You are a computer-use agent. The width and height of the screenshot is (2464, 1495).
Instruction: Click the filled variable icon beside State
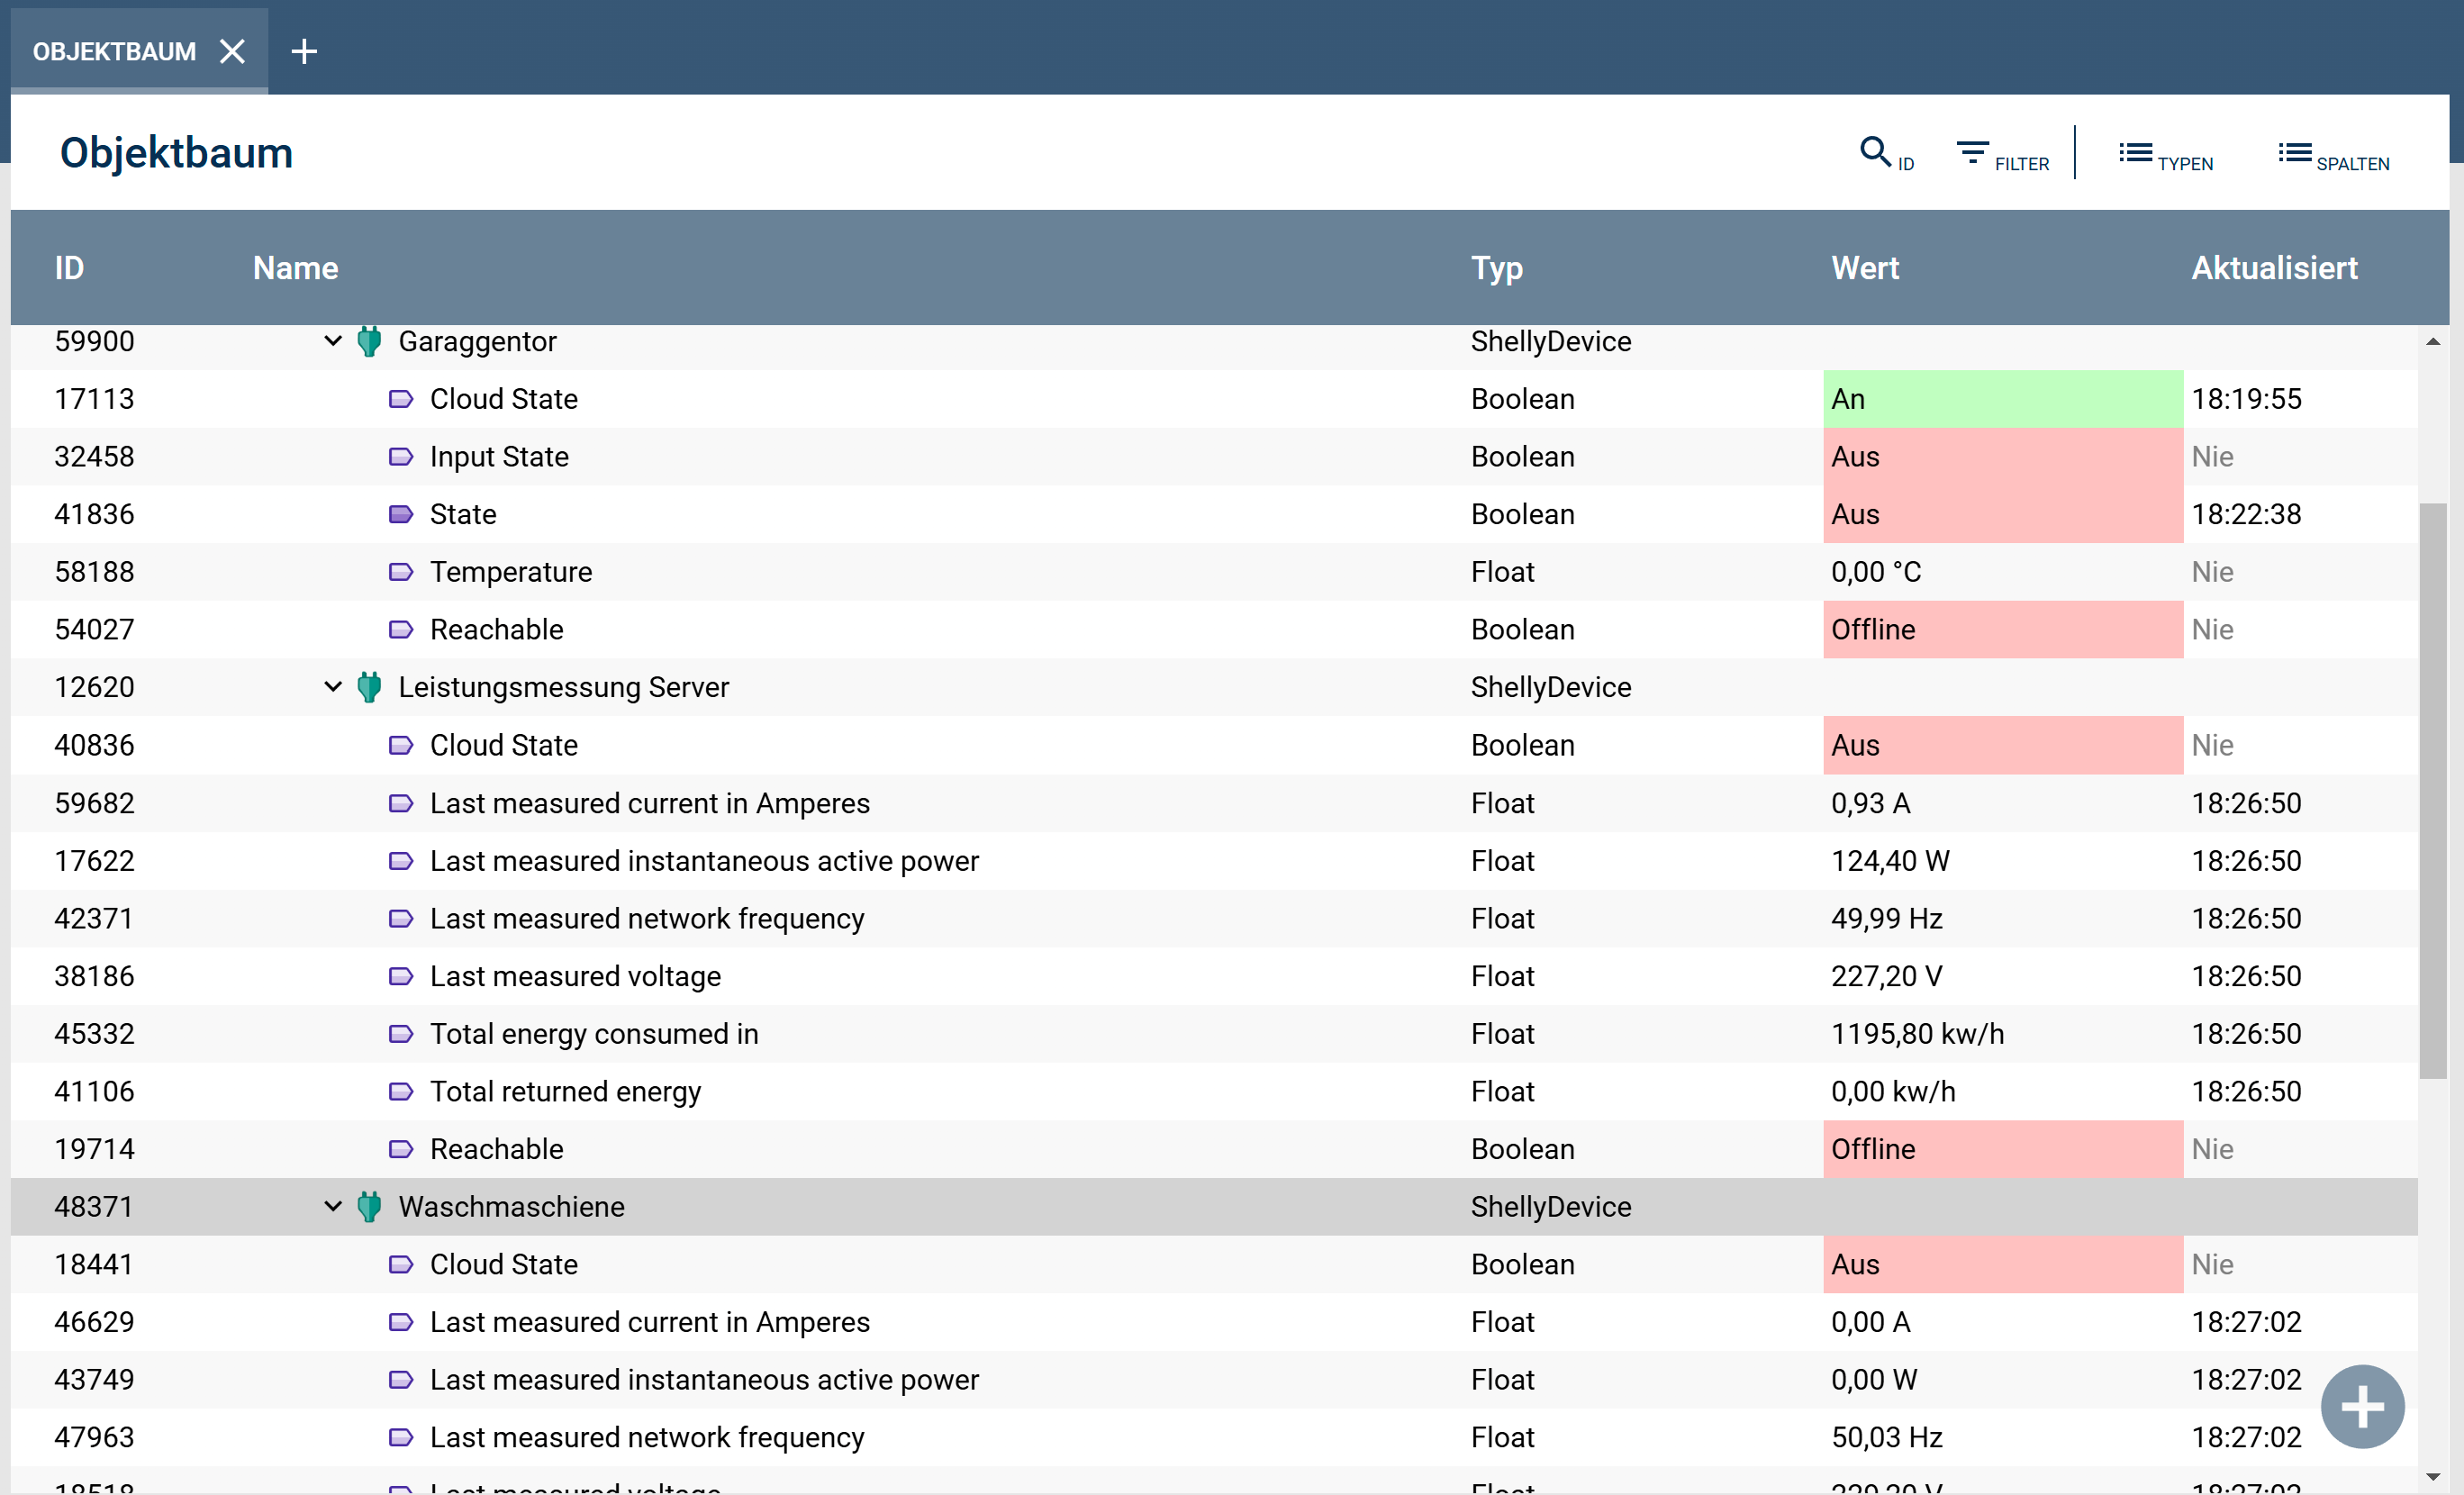(401, 514)
